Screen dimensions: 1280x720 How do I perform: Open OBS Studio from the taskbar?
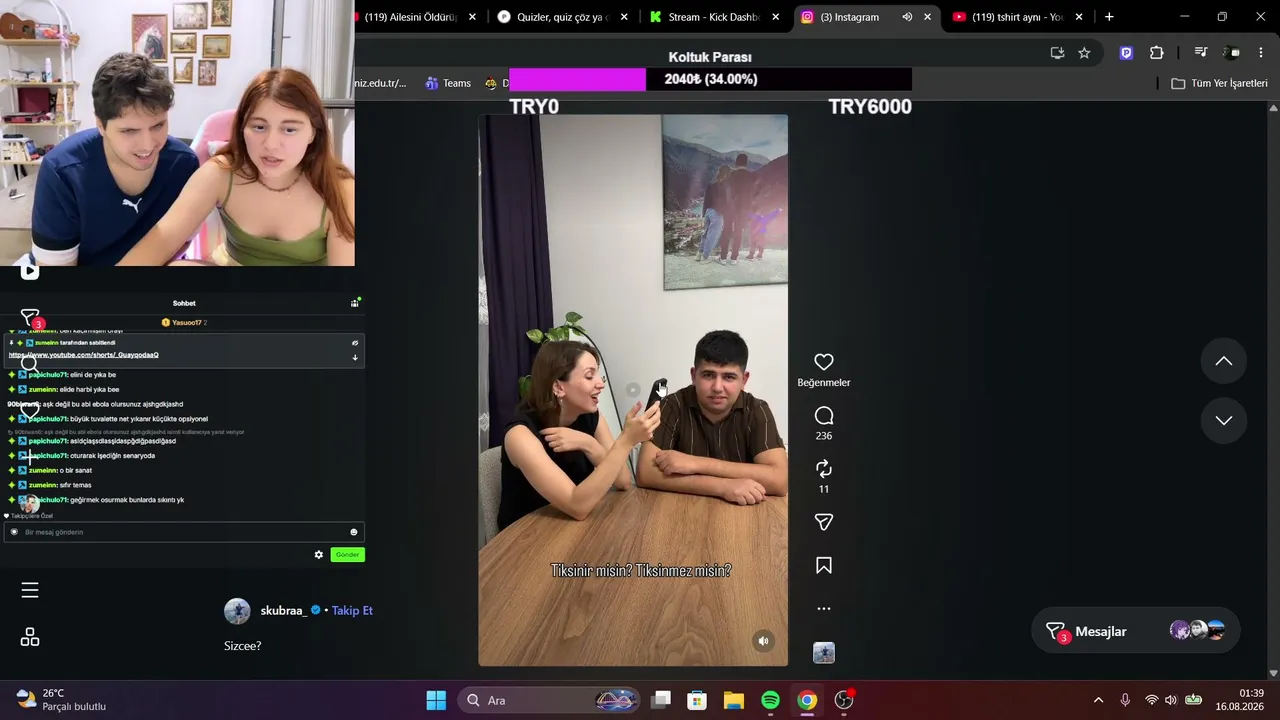click(844, 700)
